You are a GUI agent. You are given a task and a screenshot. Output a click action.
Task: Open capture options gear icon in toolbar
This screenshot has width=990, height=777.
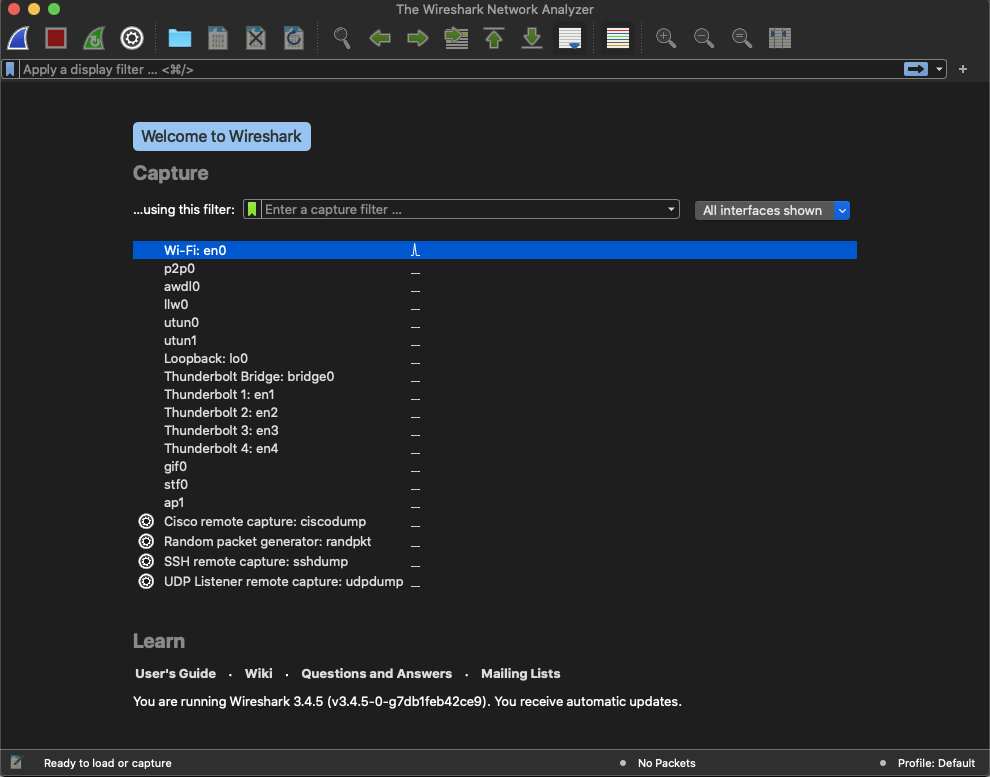132,38
